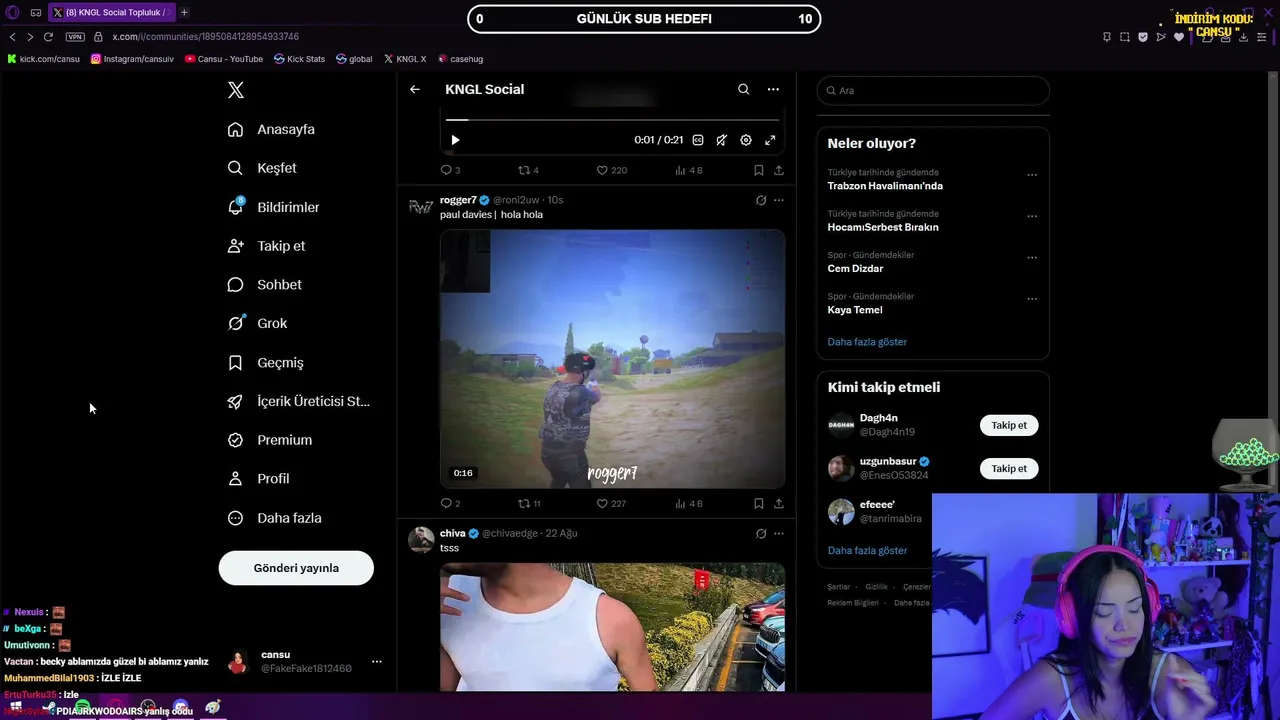
Task: Open the Takip et sidebar item
Action: tap(266, 246)
